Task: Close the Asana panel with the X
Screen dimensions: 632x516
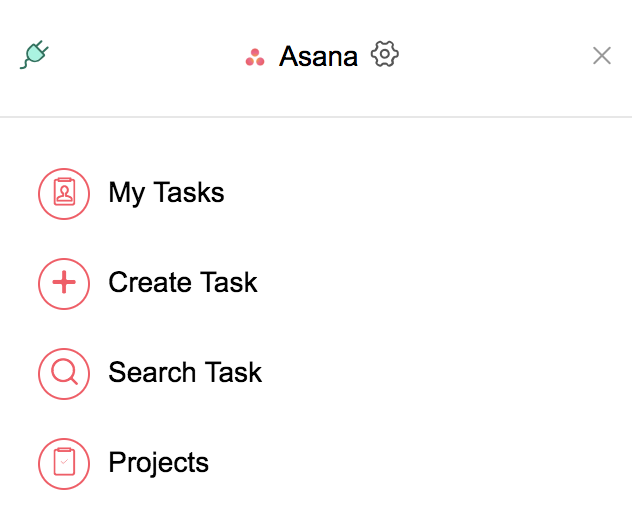Action: point(602,55)
